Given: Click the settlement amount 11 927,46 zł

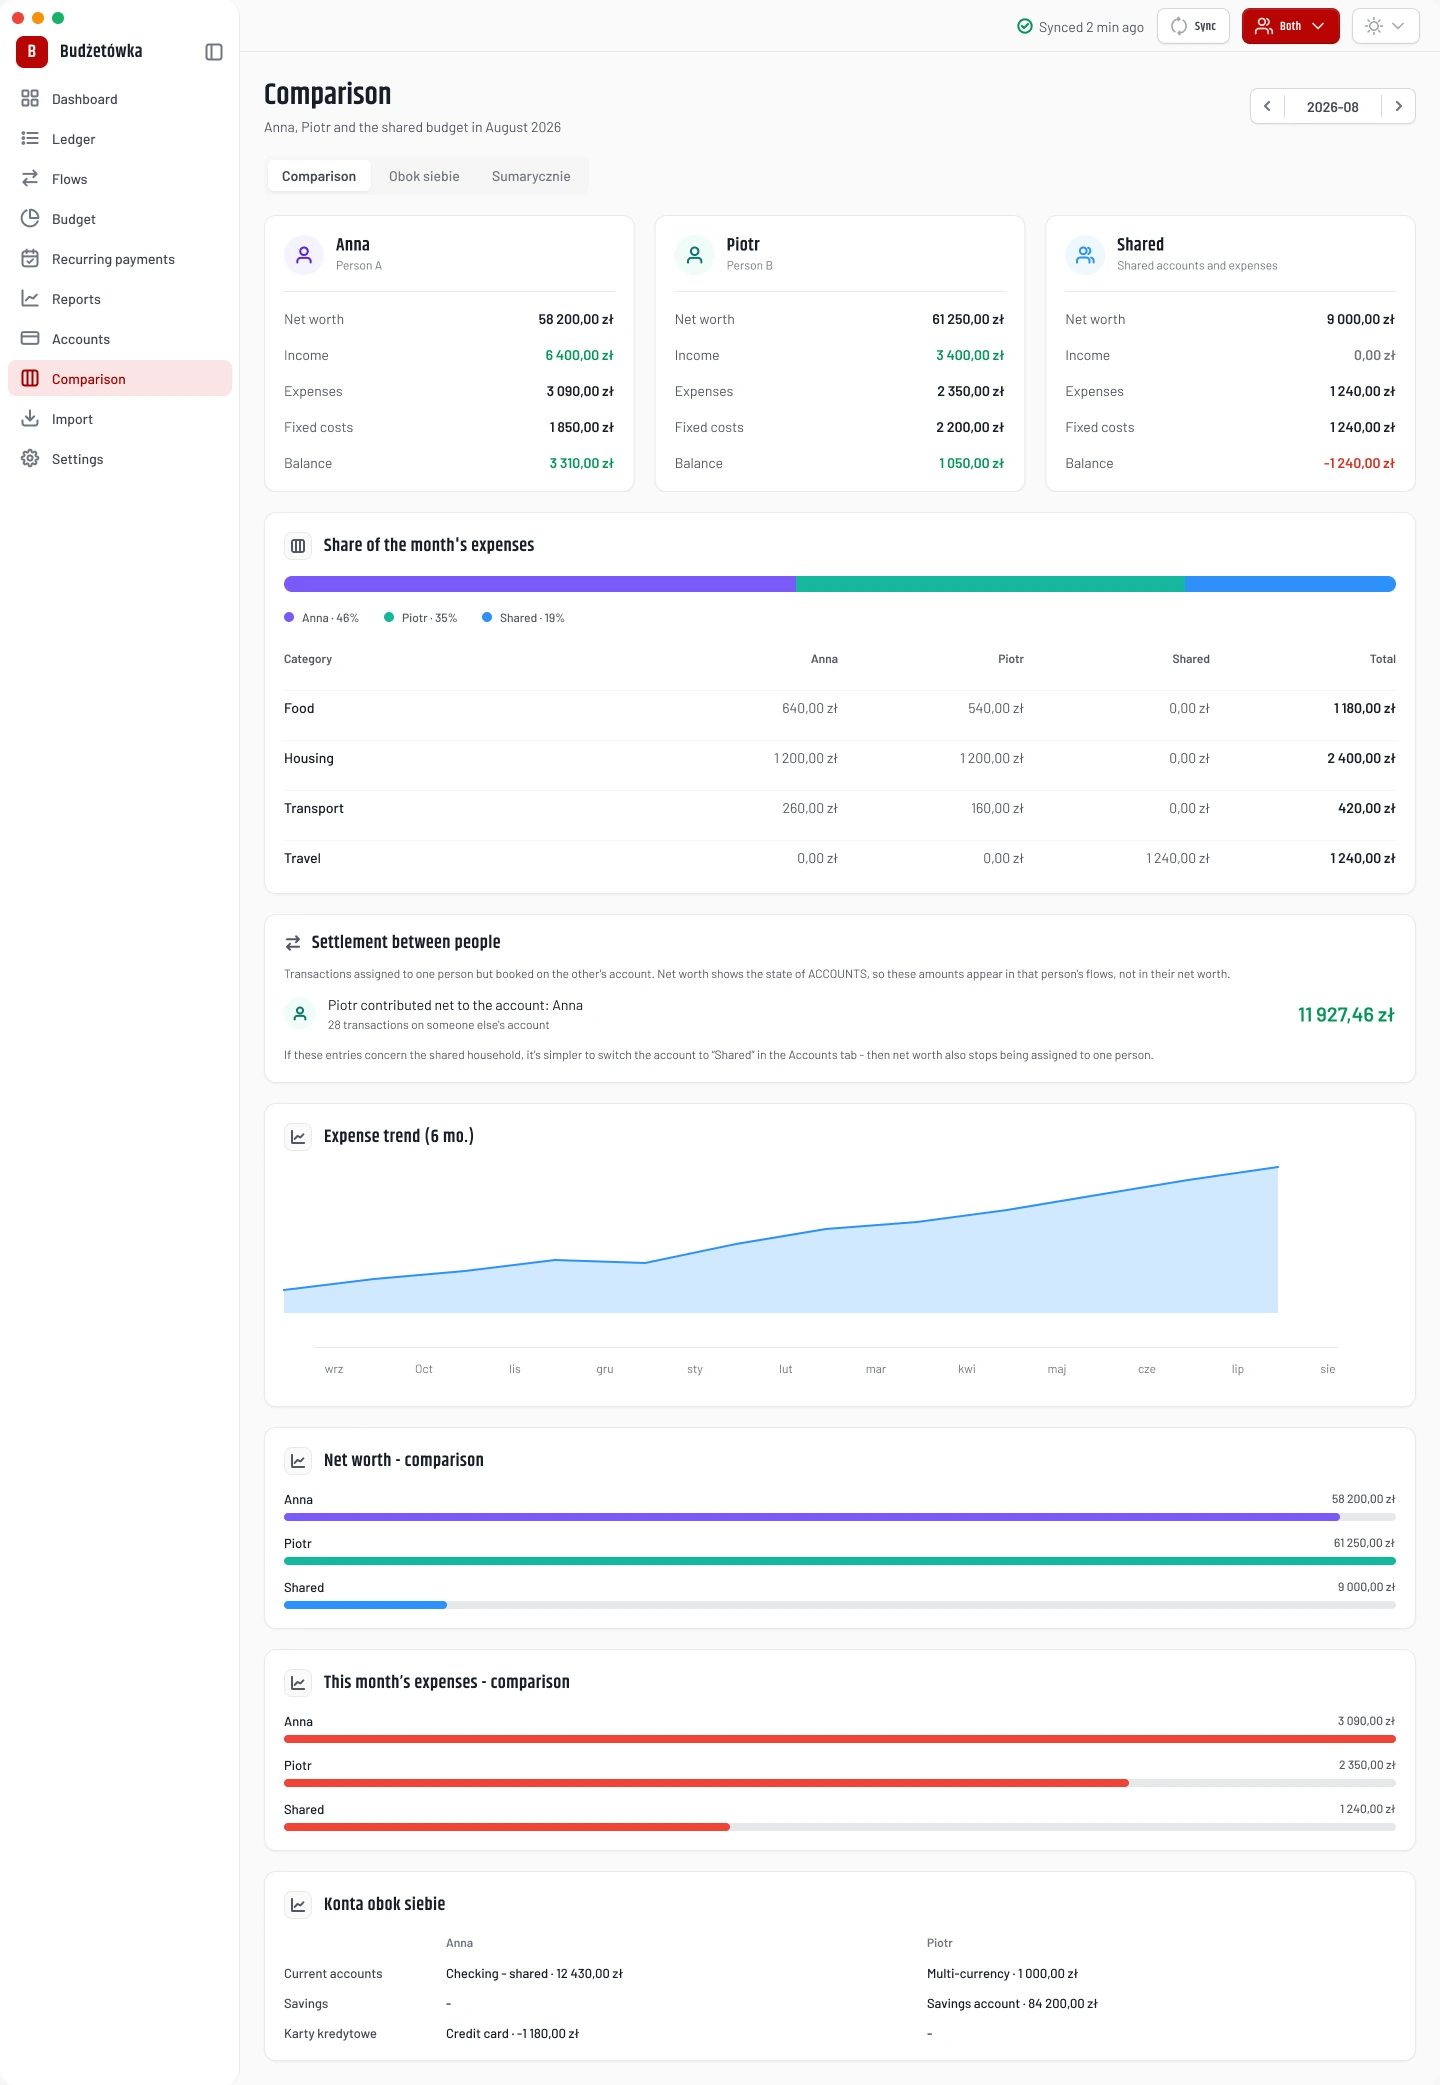Looking at the screenshot, I should click(1346, 1015).
